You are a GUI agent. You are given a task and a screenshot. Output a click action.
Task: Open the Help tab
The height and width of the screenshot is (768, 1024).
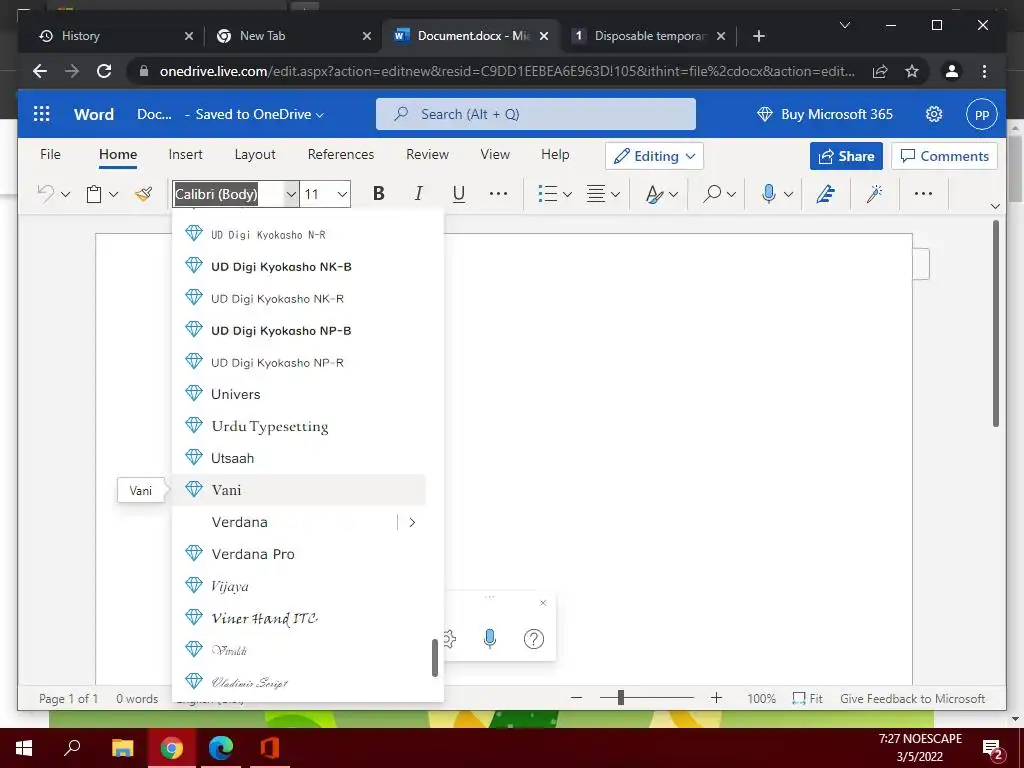pos(555,155)
